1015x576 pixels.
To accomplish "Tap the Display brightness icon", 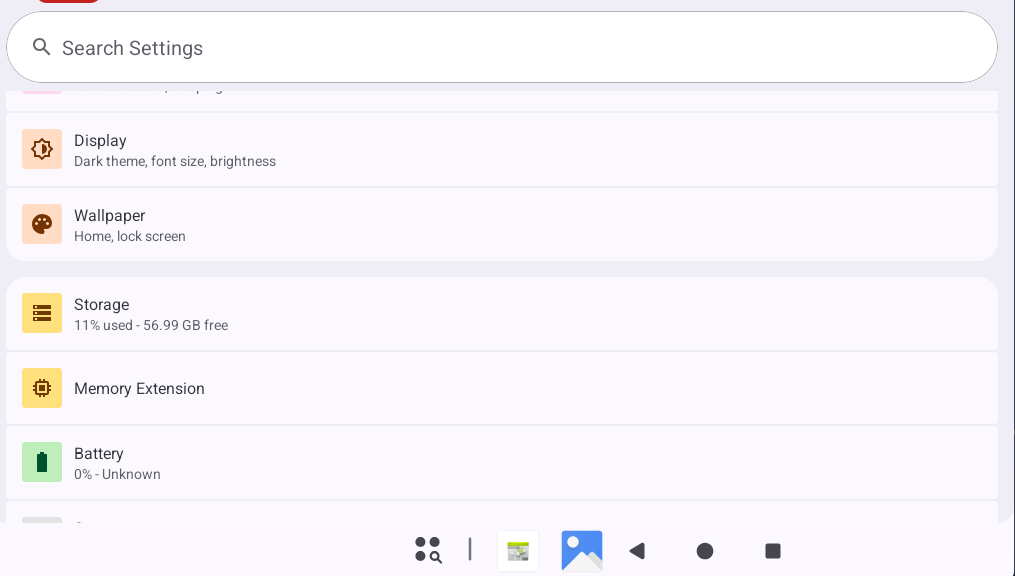I will [42, 149].
